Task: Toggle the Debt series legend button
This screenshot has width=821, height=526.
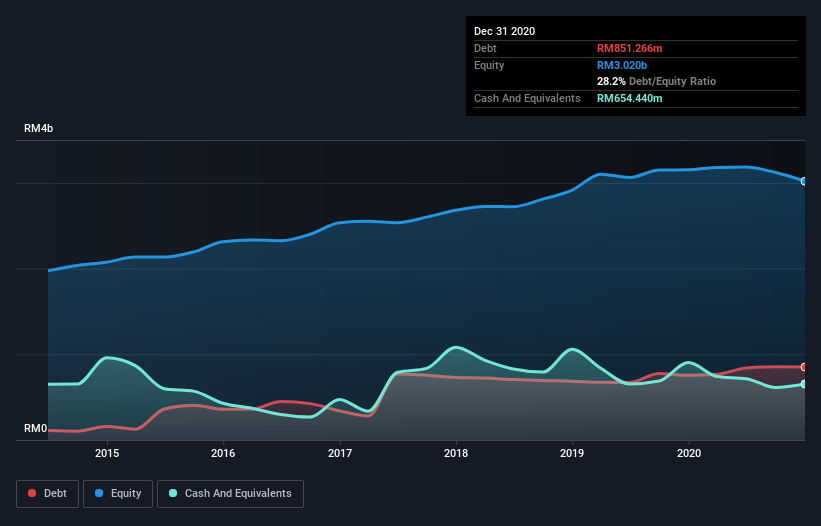Action: point(48,494)
